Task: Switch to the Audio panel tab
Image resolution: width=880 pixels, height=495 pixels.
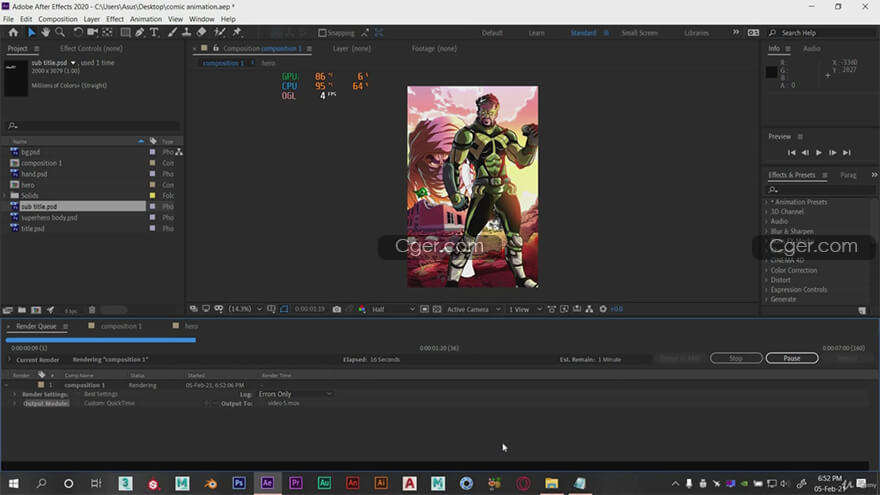Action: 812,49
